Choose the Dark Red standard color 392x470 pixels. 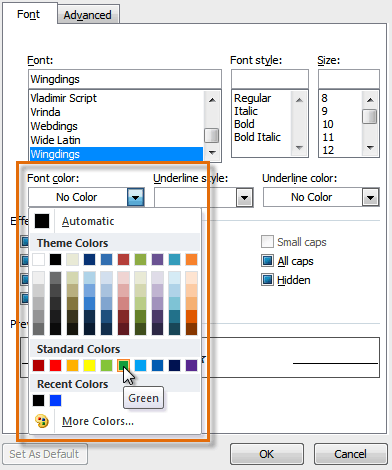point(39,366)
